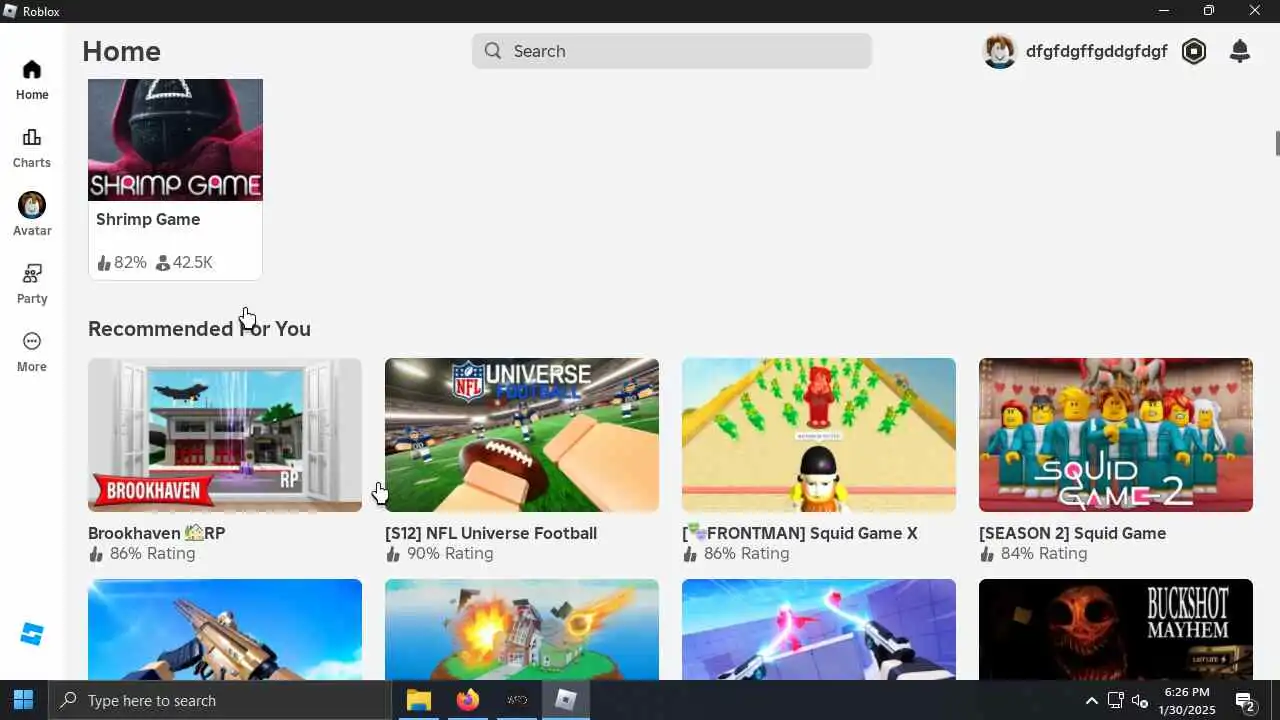Screen dimensions: 1280x720
Task: Click the Brookhaven RP title
Action: (157, 533)
